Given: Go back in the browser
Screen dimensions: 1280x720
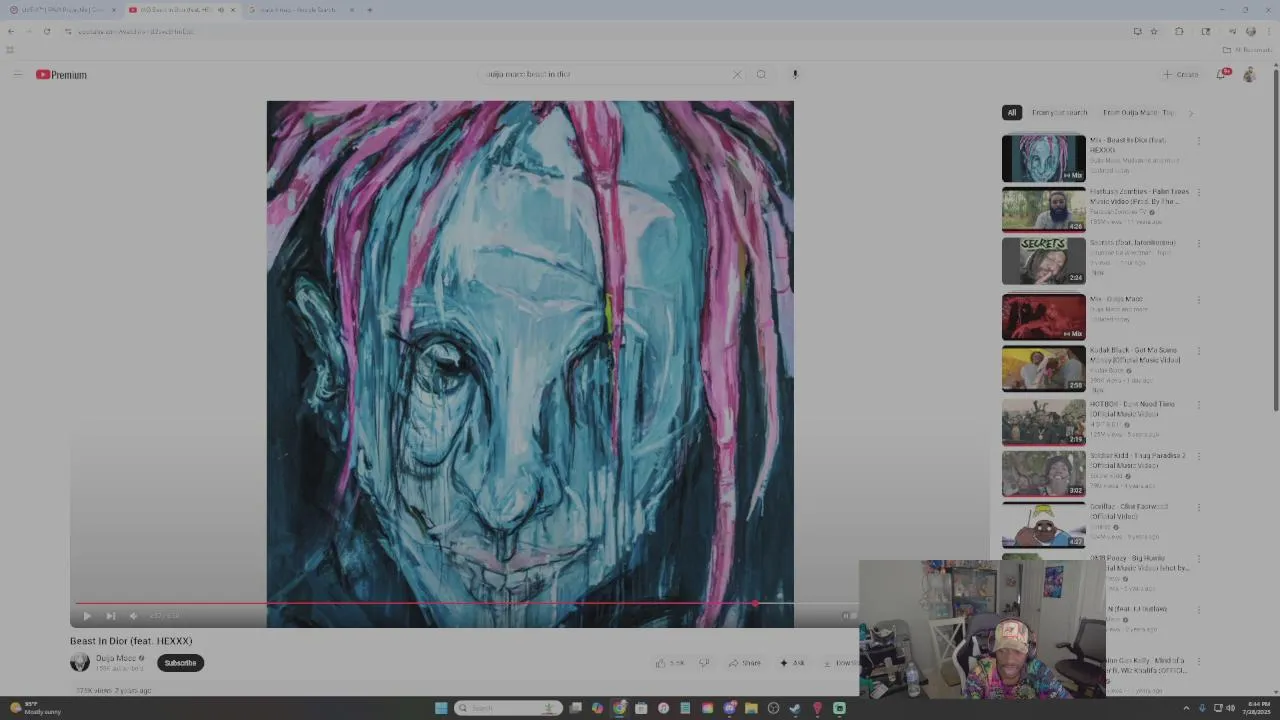Looking at the screenshot, I should click(11, 31).
